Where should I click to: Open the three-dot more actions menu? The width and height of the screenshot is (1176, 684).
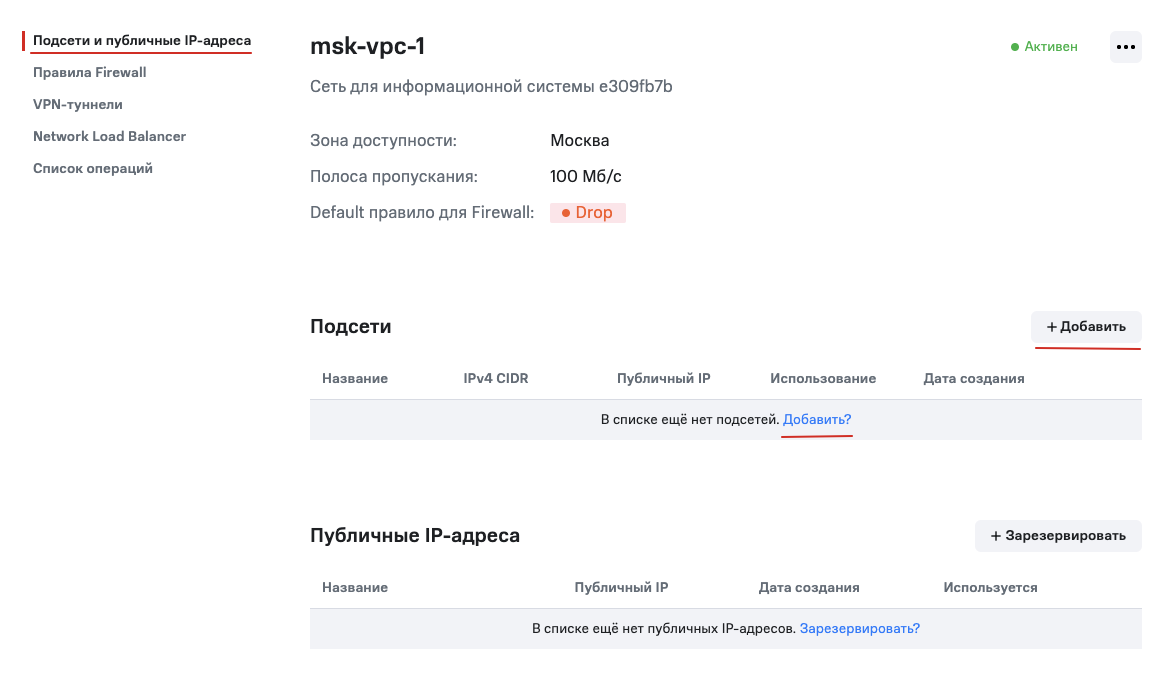[x=1126, y=47]
